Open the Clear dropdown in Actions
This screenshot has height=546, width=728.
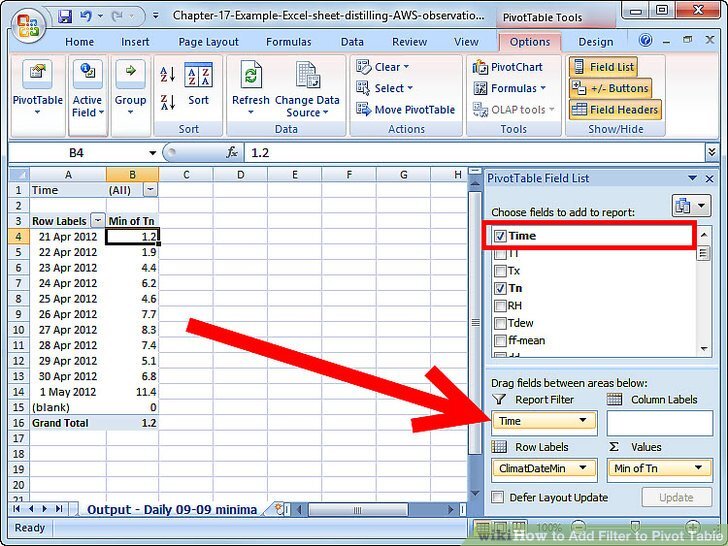[x=383, y=67]
